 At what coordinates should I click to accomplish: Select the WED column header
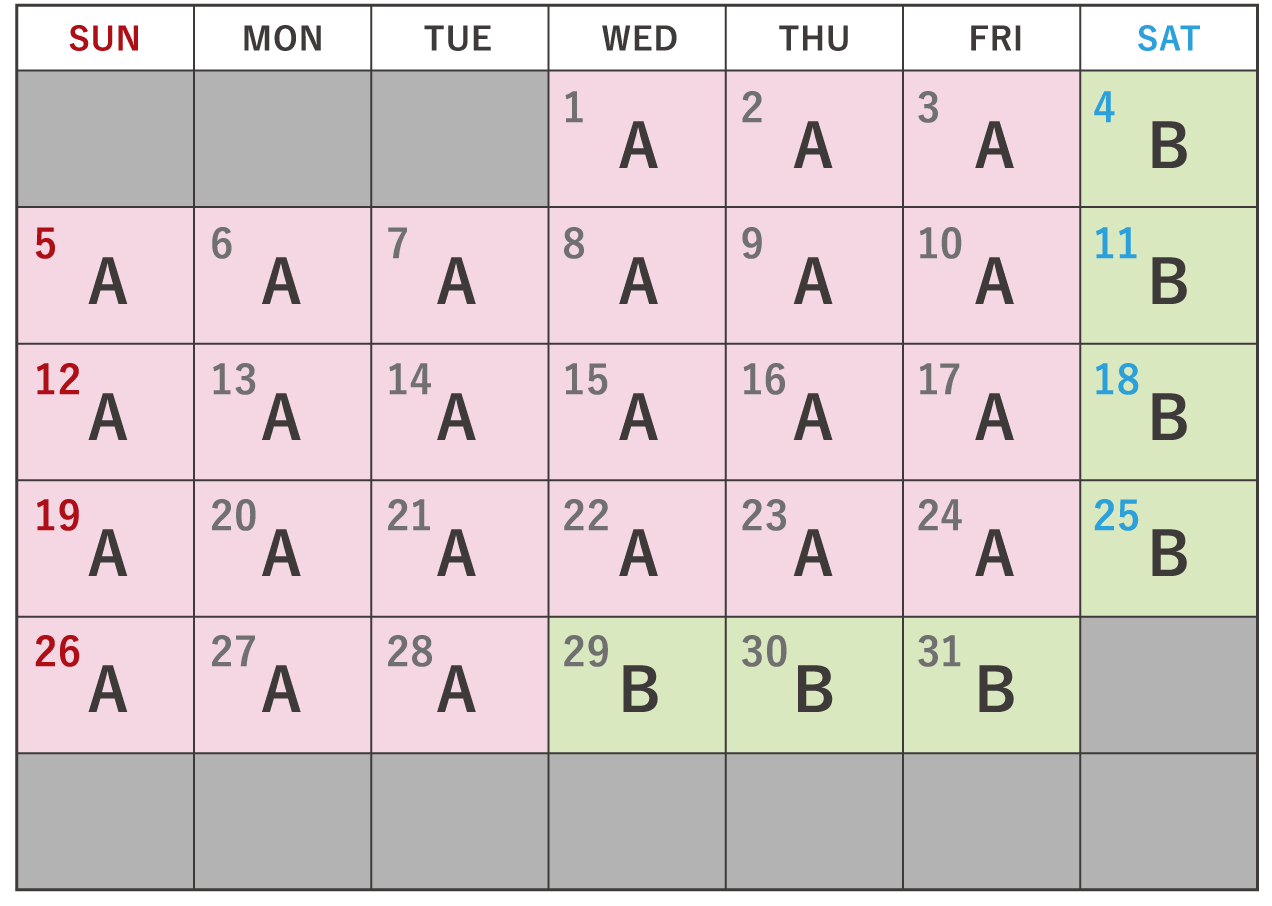click(637, 39)
